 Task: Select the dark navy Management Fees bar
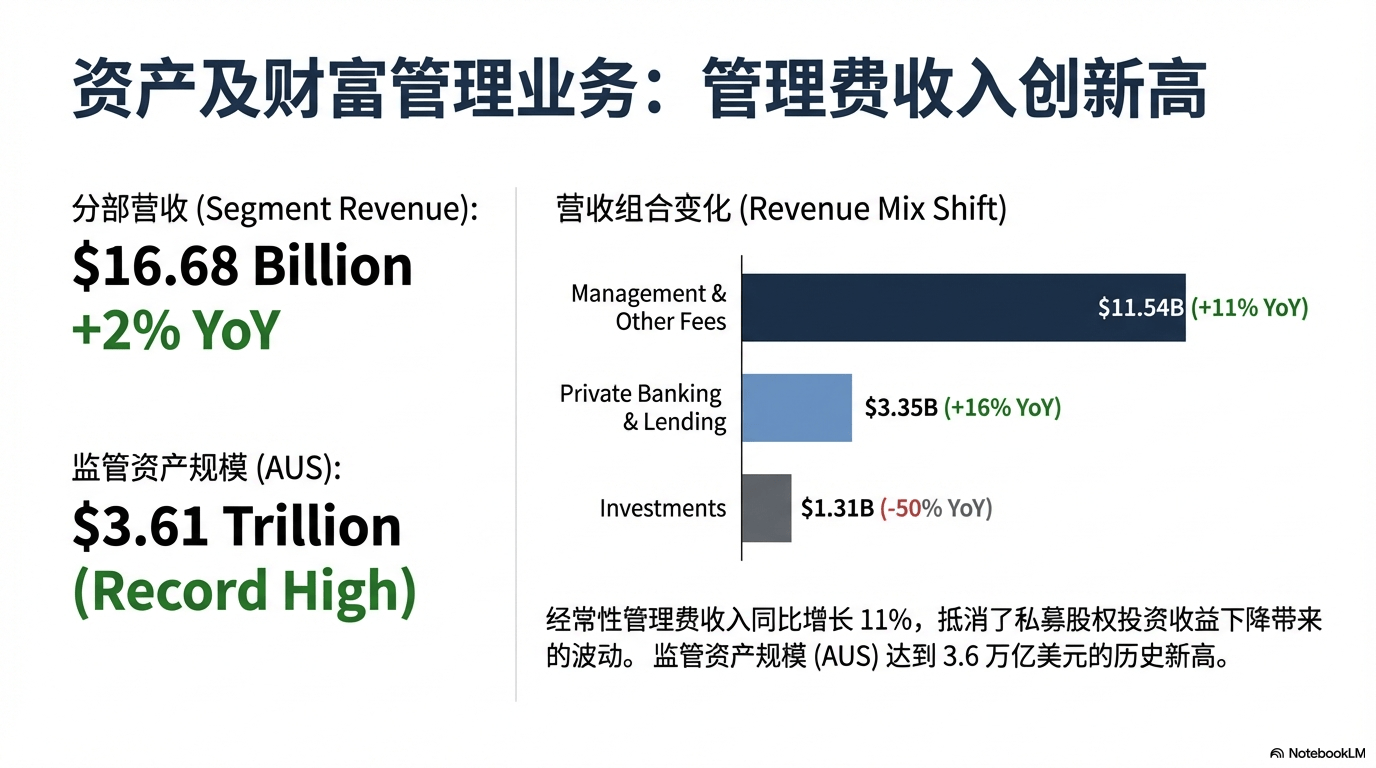[x=920, y=307]
